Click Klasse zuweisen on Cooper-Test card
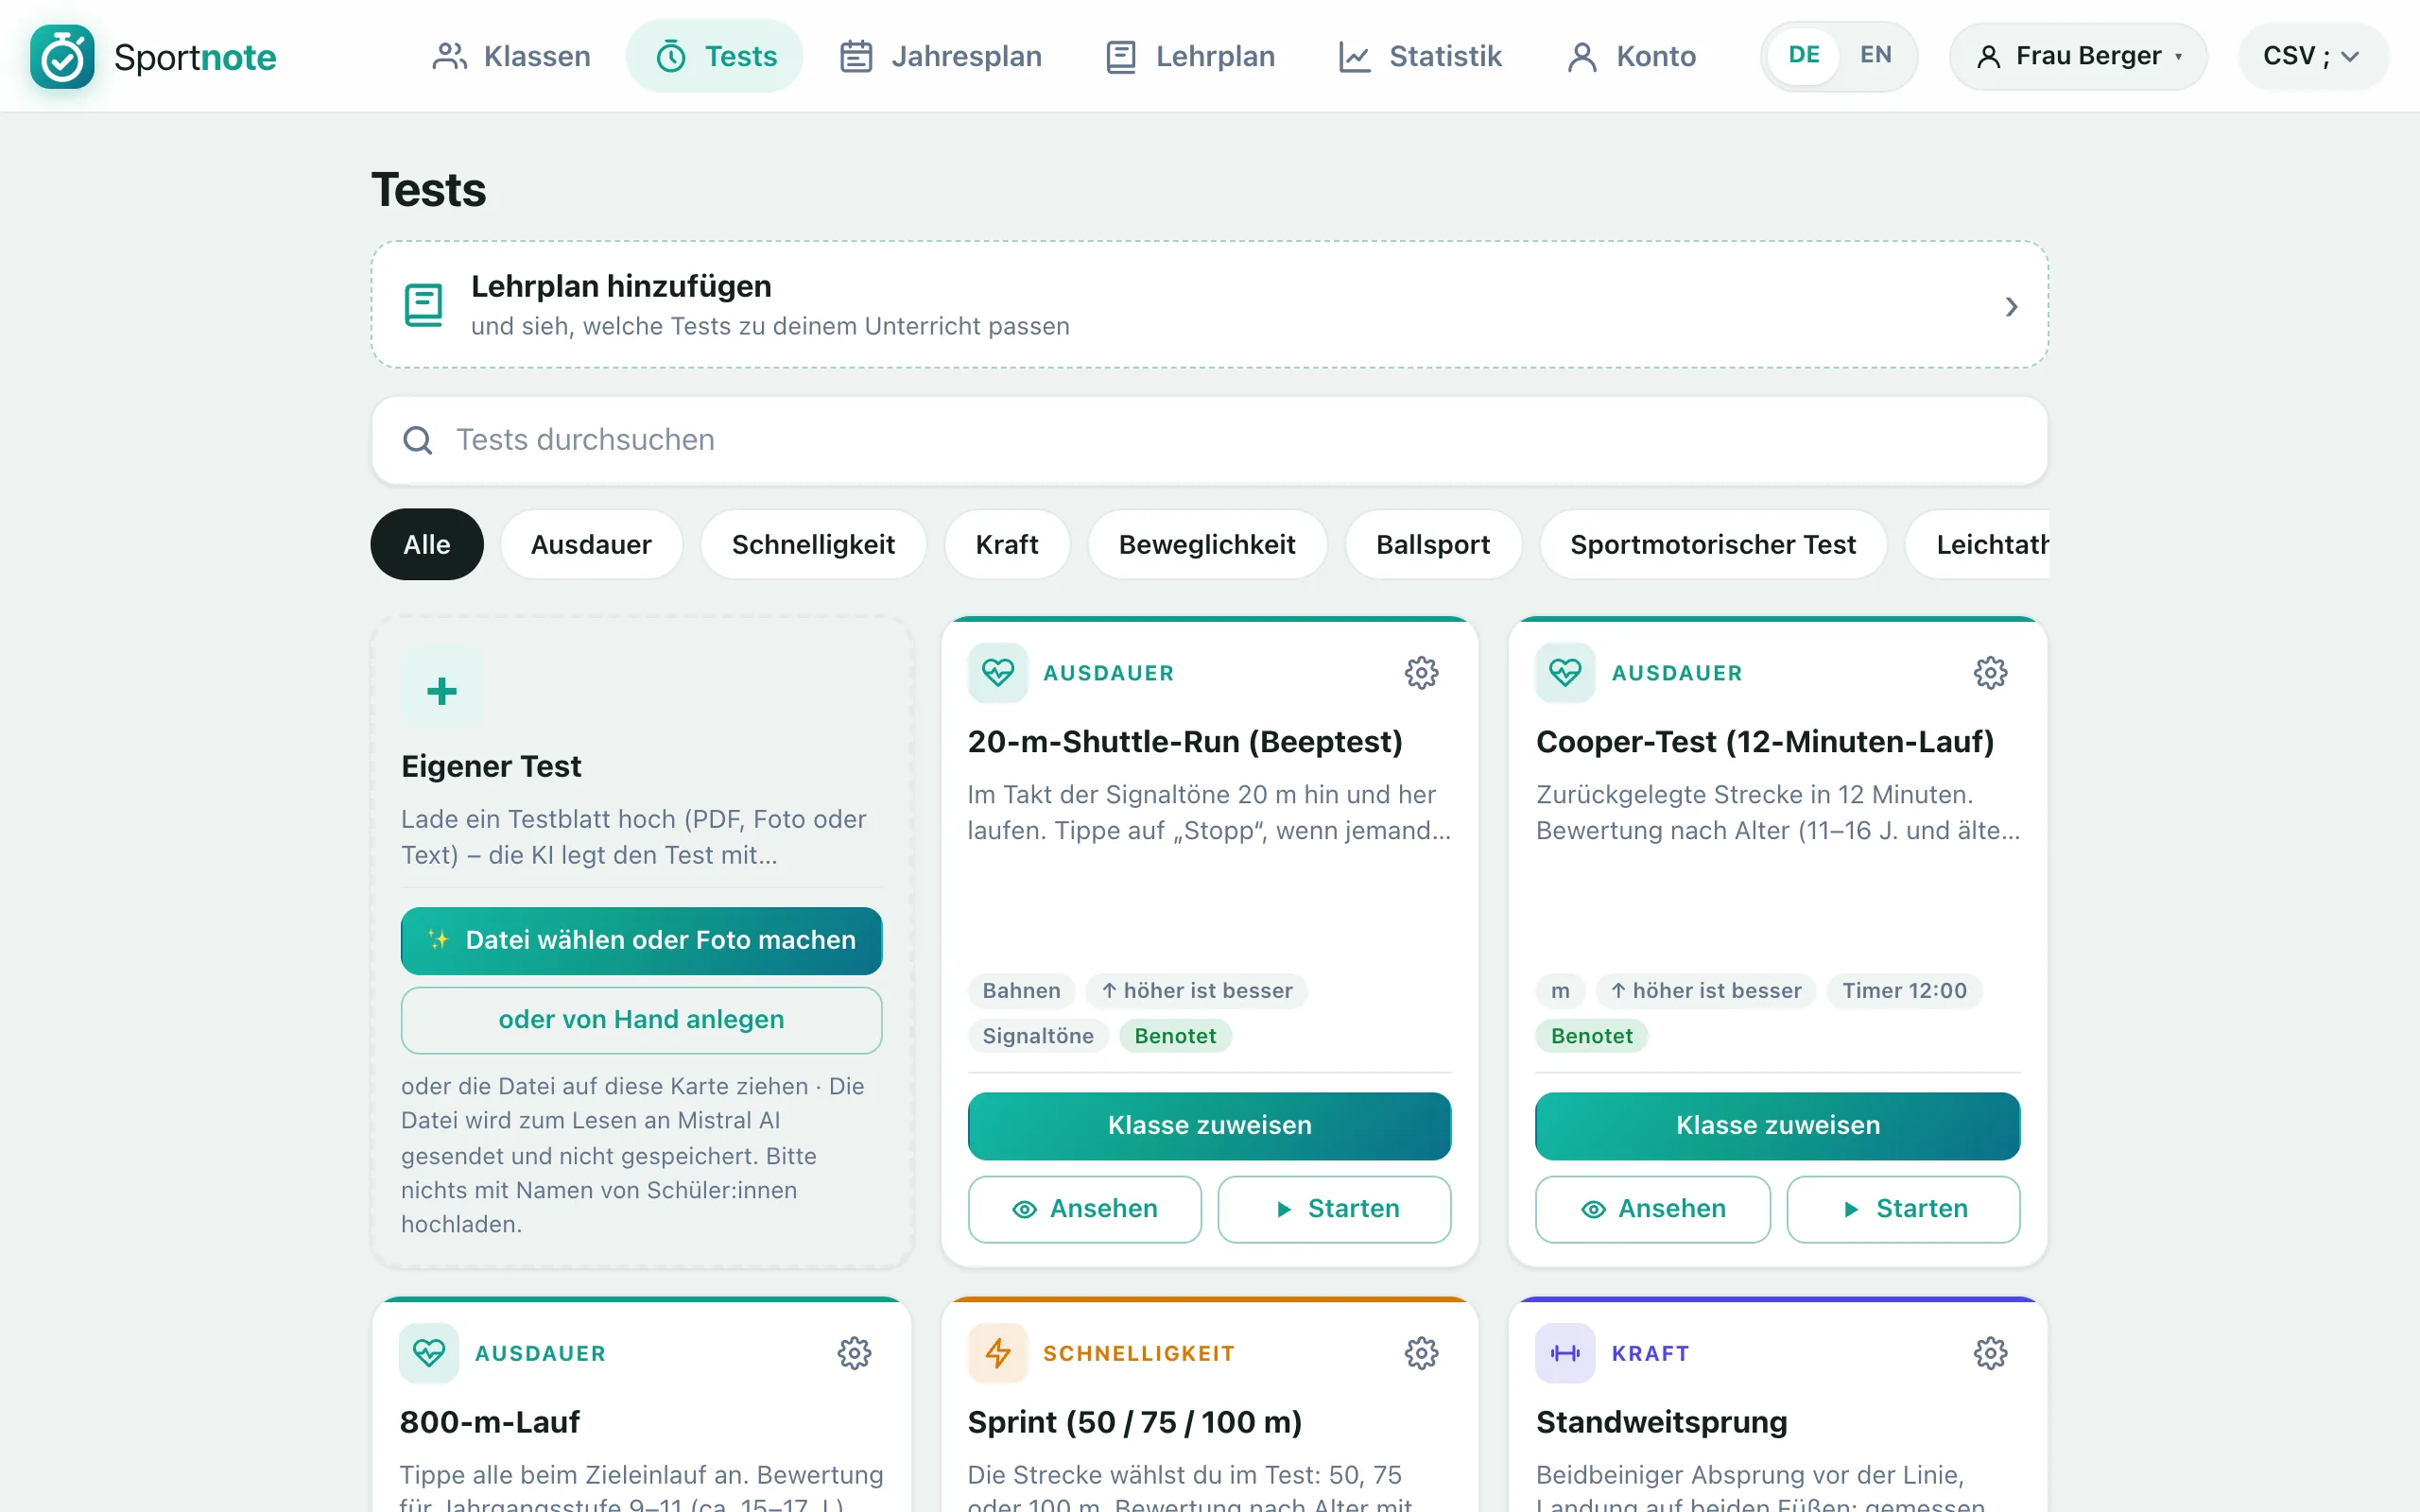Image resolution: width=2420 pixels, height=1512 pixels. coord(1777,1126)
